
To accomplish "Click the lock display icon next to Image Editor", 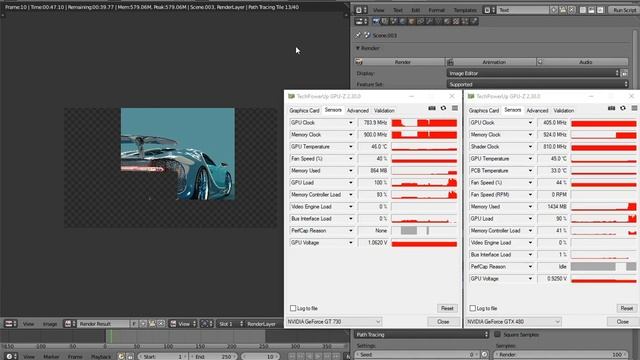I will click(624, 73).
